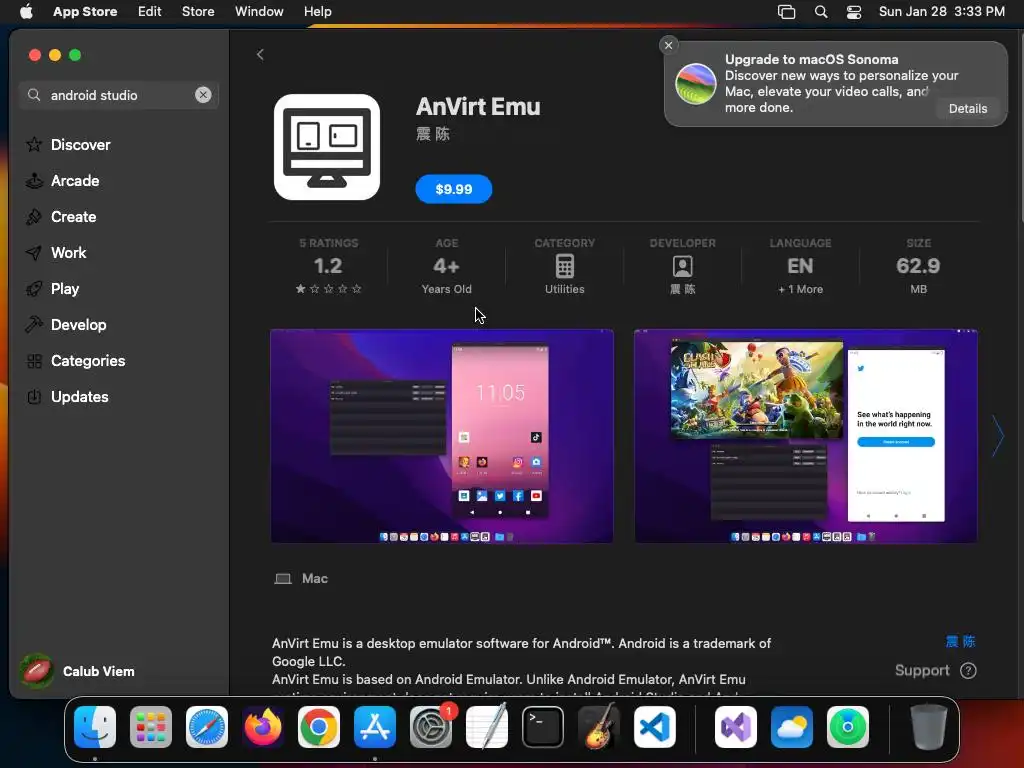Open TextEdit from the Dock
1024x768 pixels.
[x=487, y=727]
